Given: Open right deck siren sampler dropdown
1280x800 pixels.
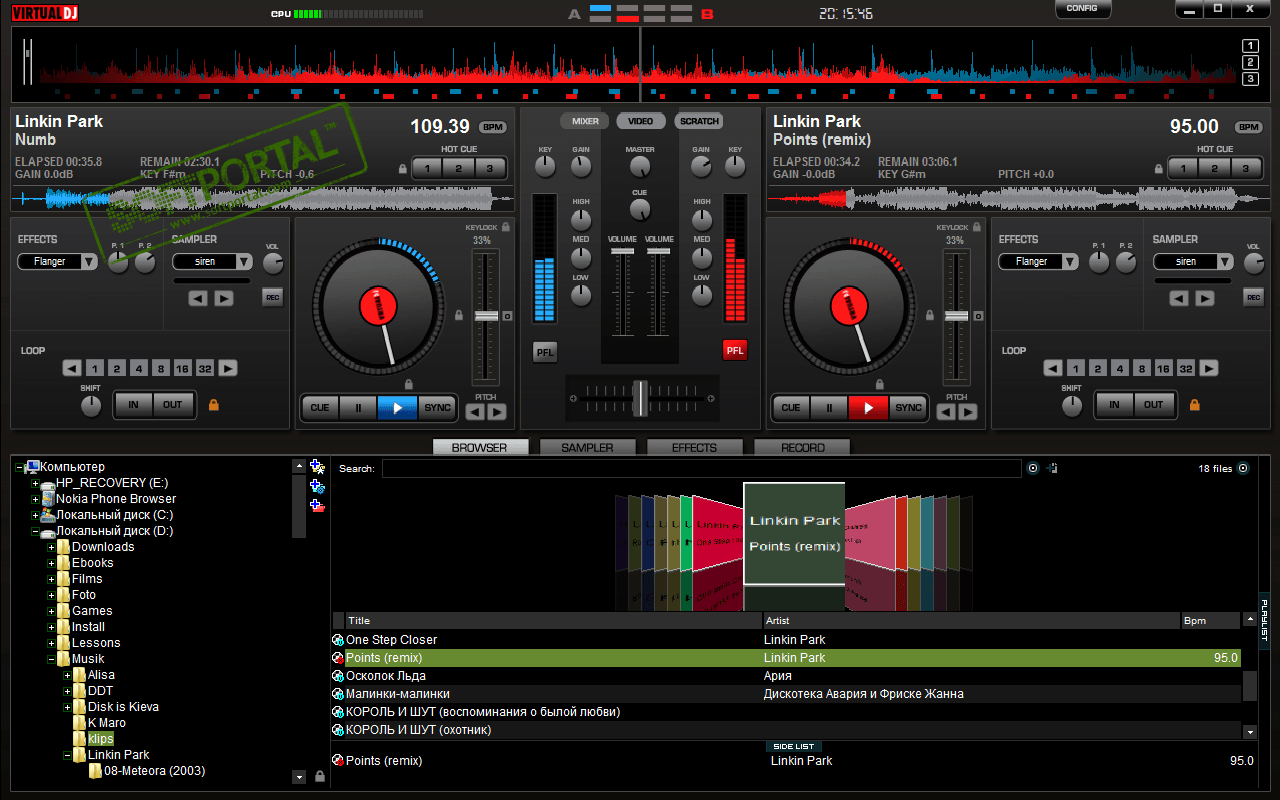Looking at the screenshot, I should tap(1193, 262).
